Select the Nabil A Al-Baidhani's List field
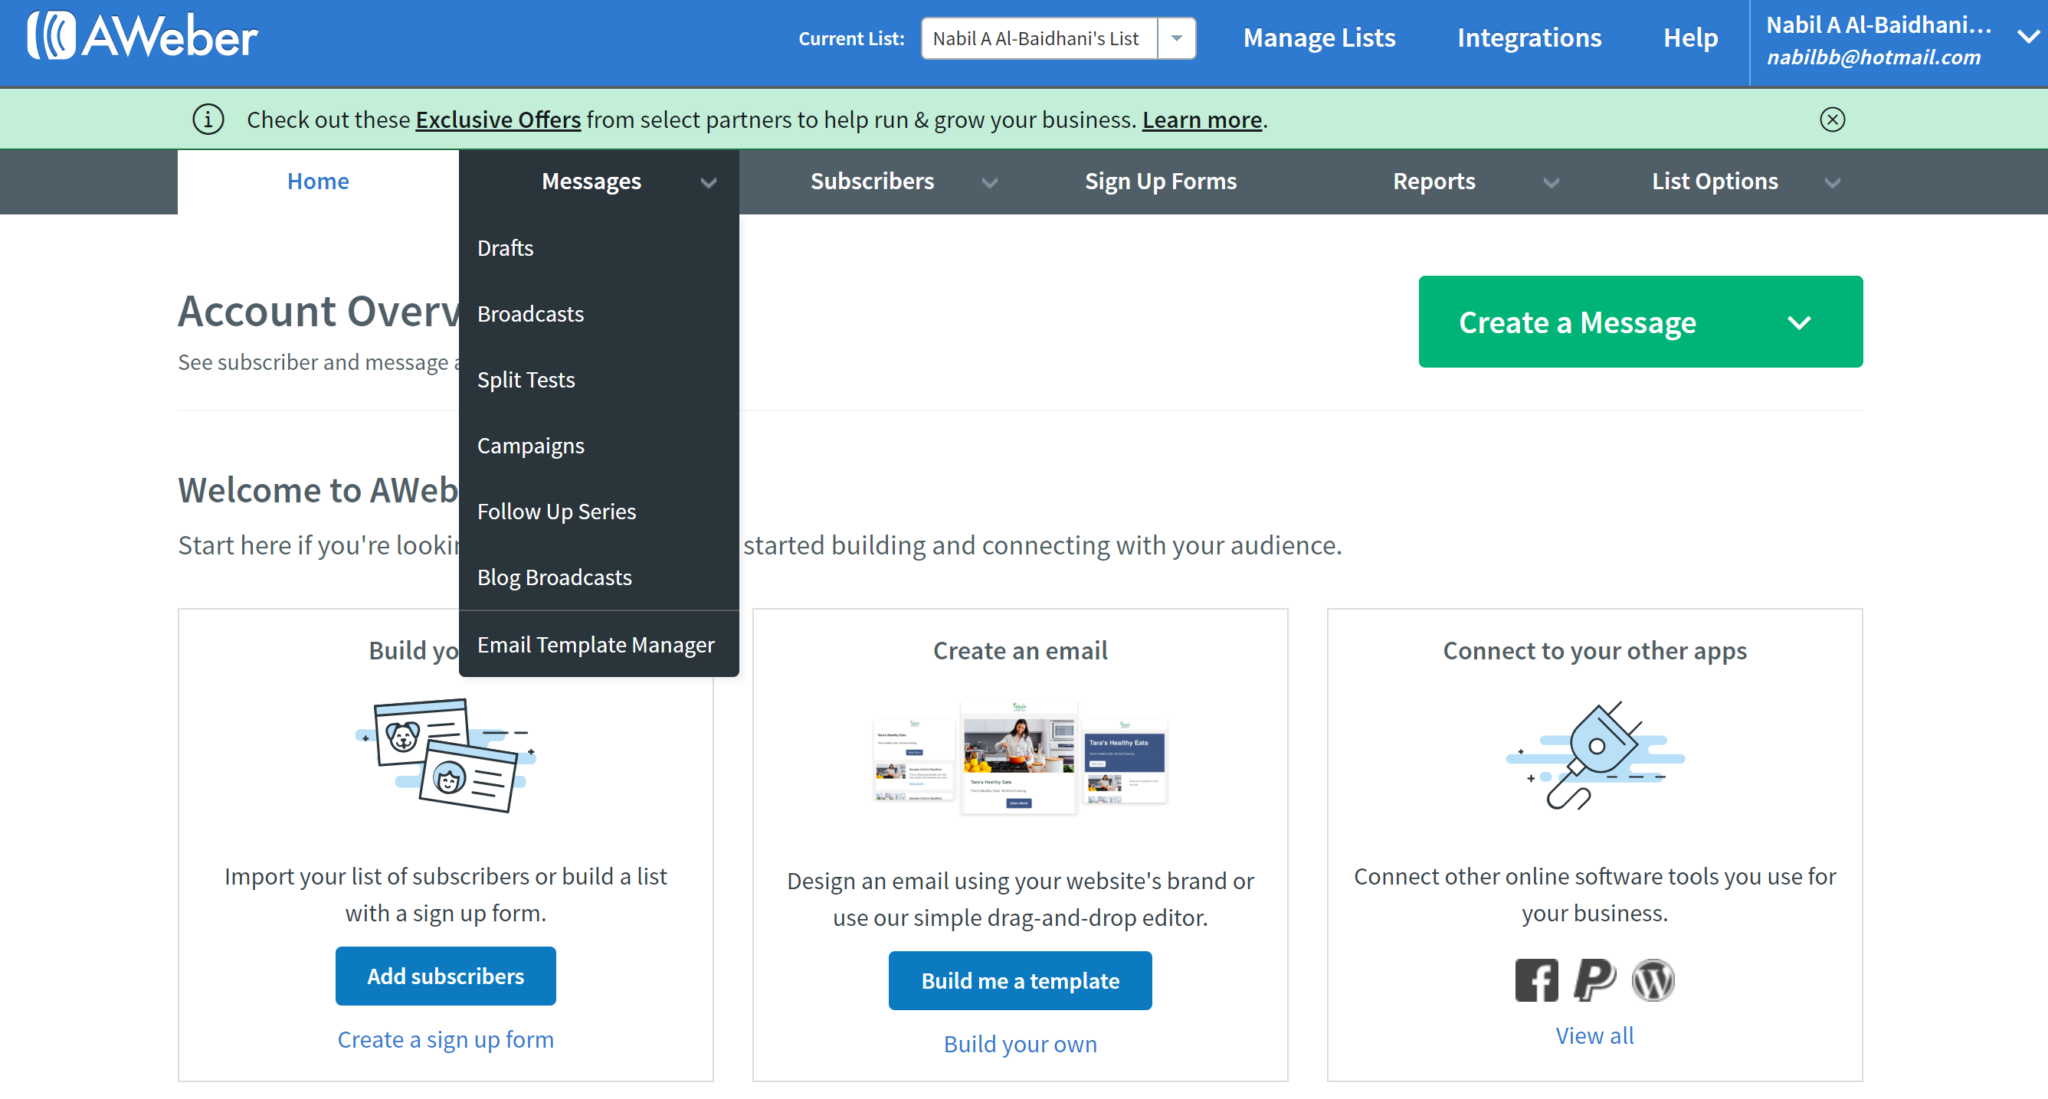Viewport: 2048px width, 1099px height. pyautogui.click(x=1039, y=38)
